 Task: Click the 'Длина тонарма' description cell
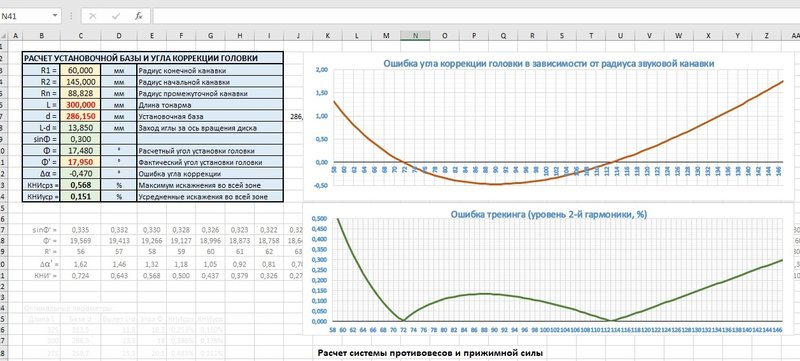209,104
